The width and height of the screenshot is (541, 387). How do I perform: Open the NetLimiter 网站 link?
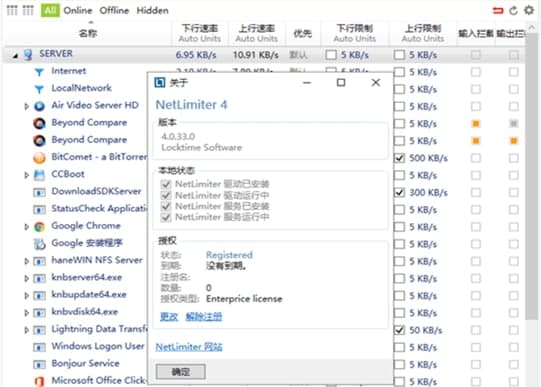(189, 347)
